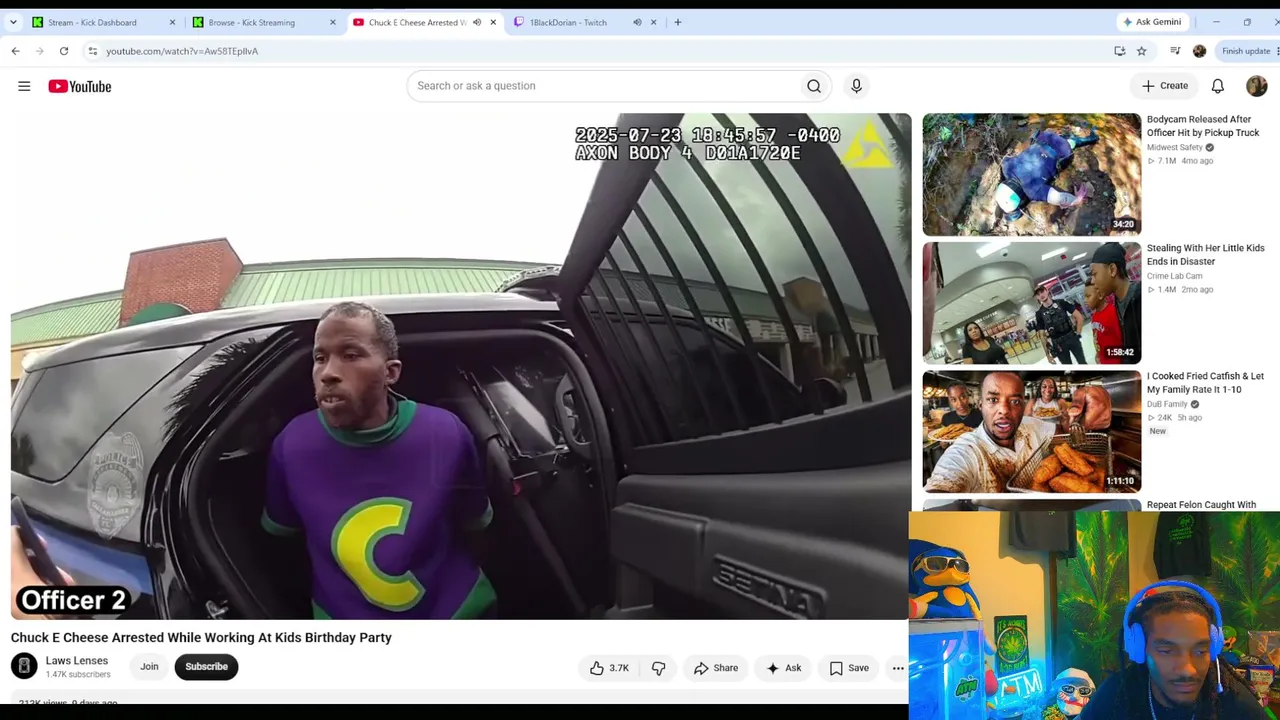
Task: Go to the YouTube home logo
Action: coord(80,86)
